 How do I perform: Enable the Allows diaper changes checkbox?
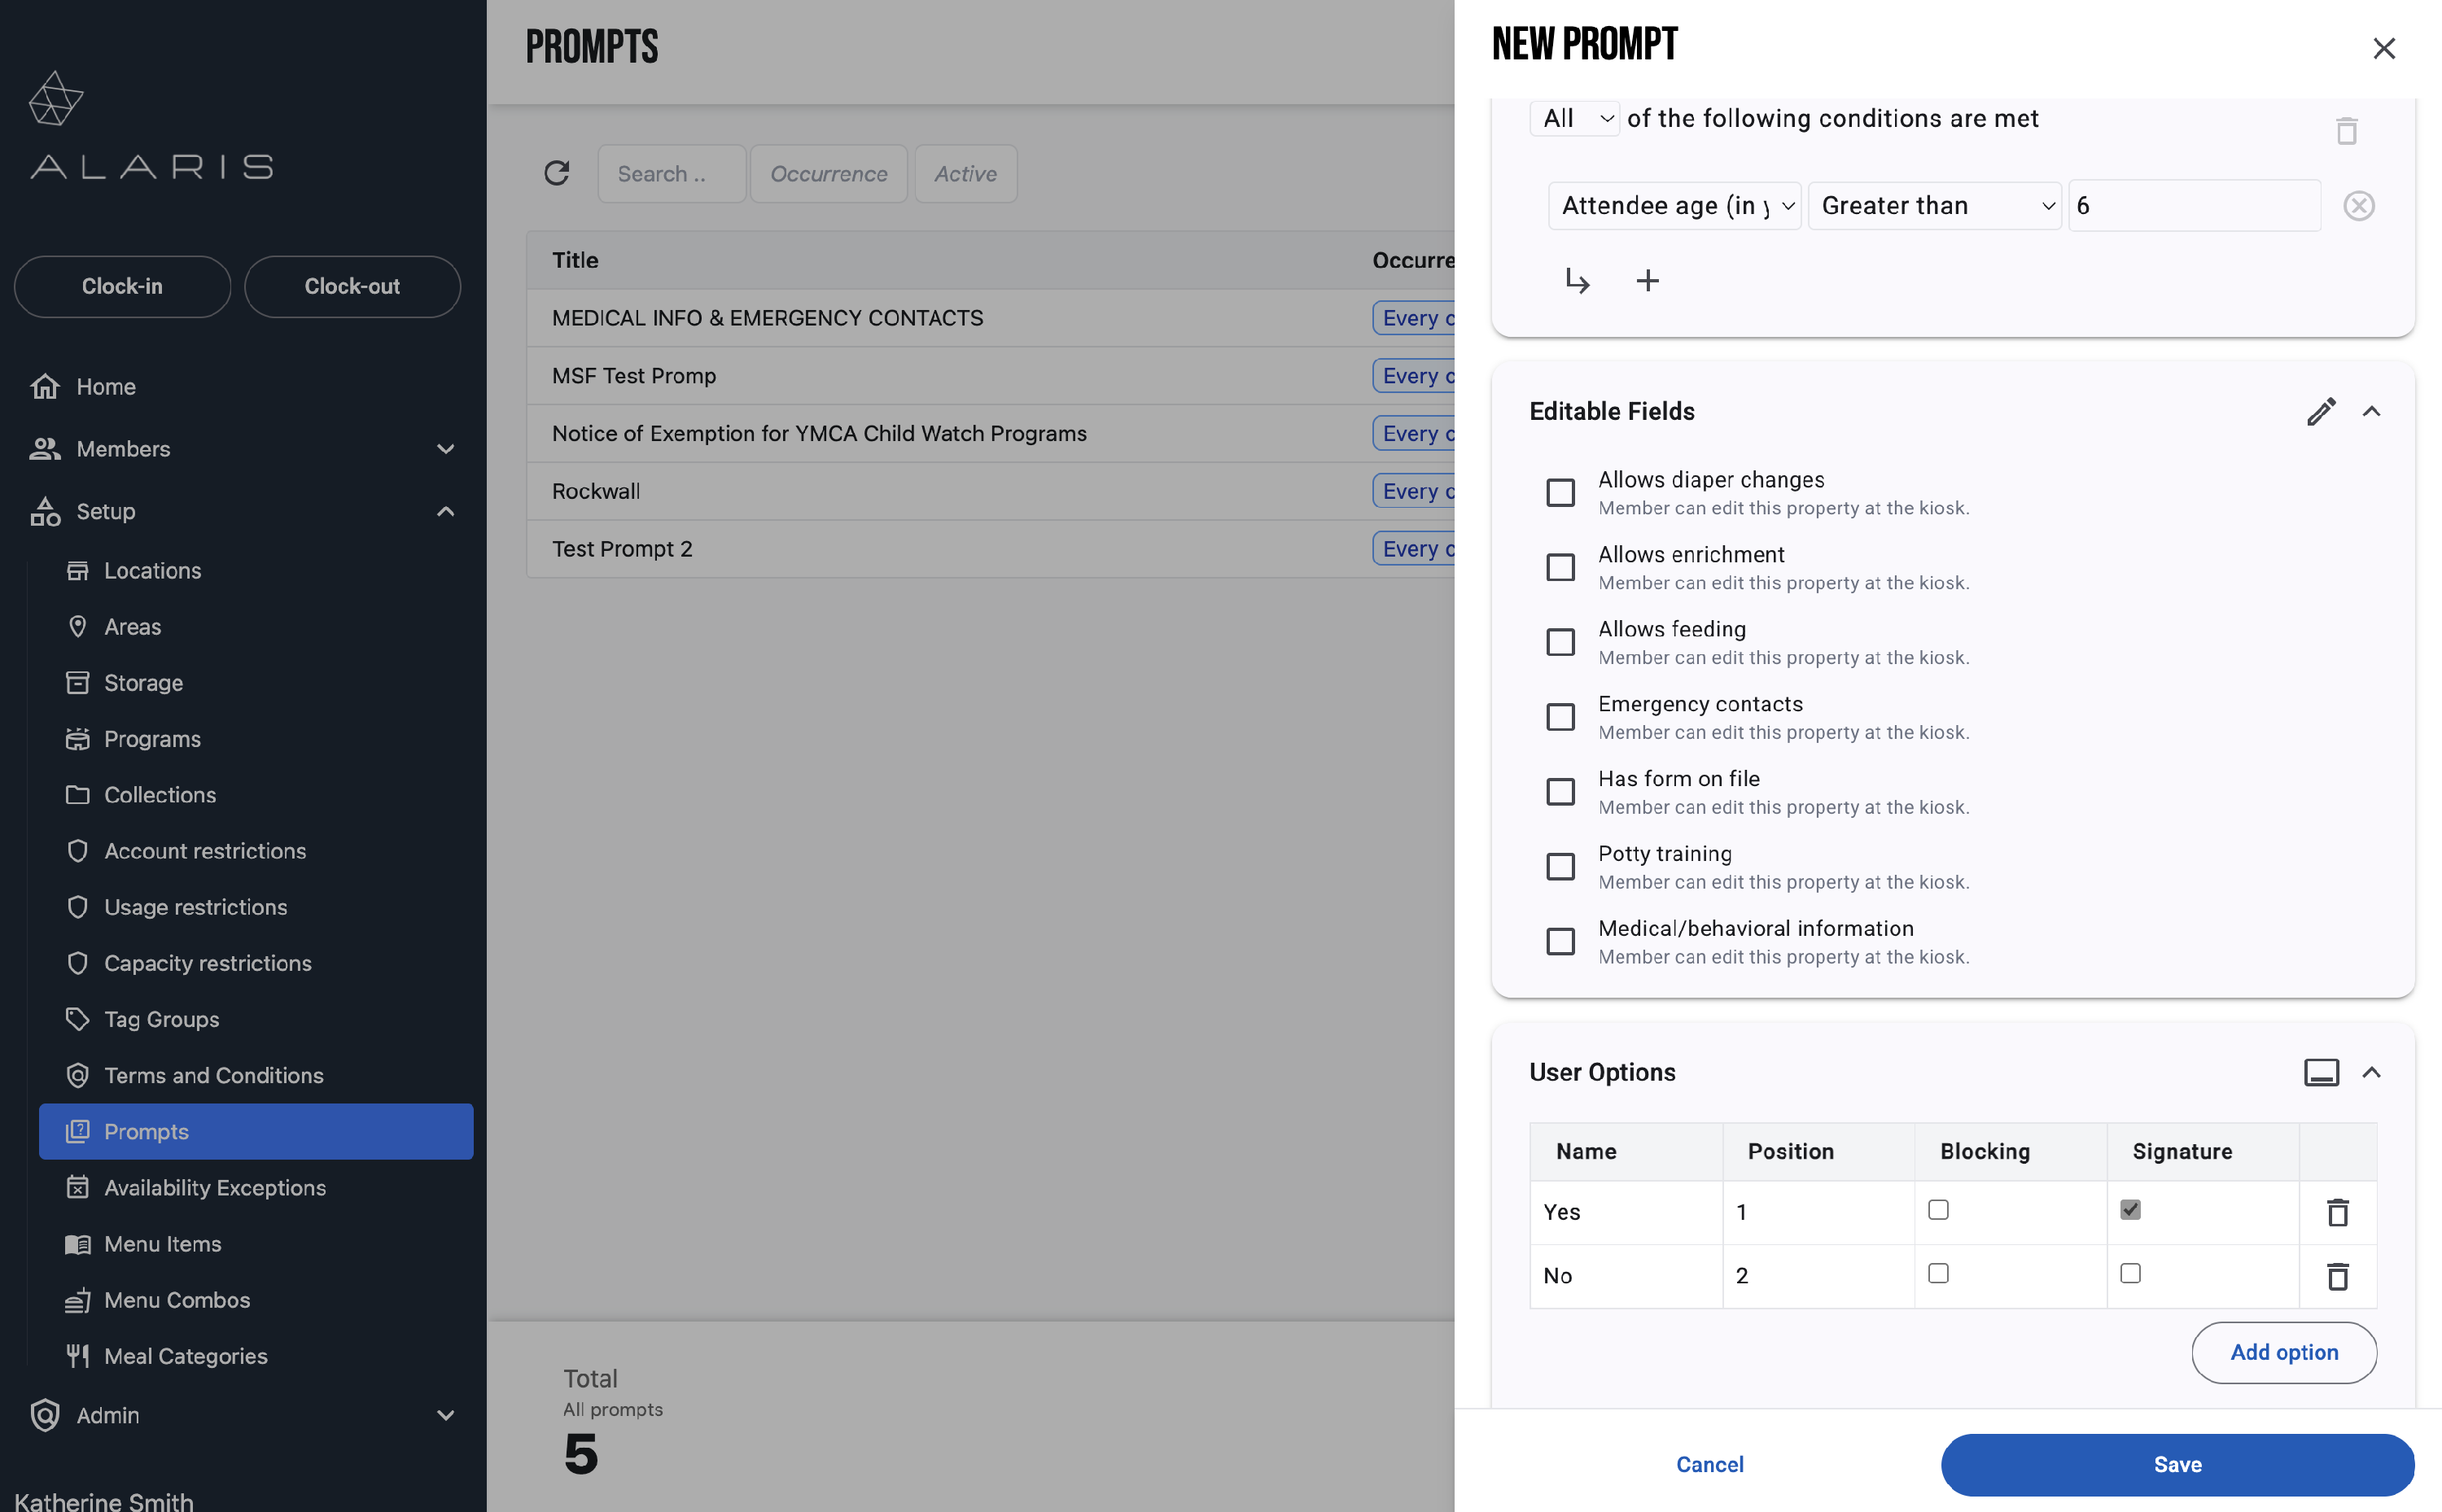(1560, 493)
